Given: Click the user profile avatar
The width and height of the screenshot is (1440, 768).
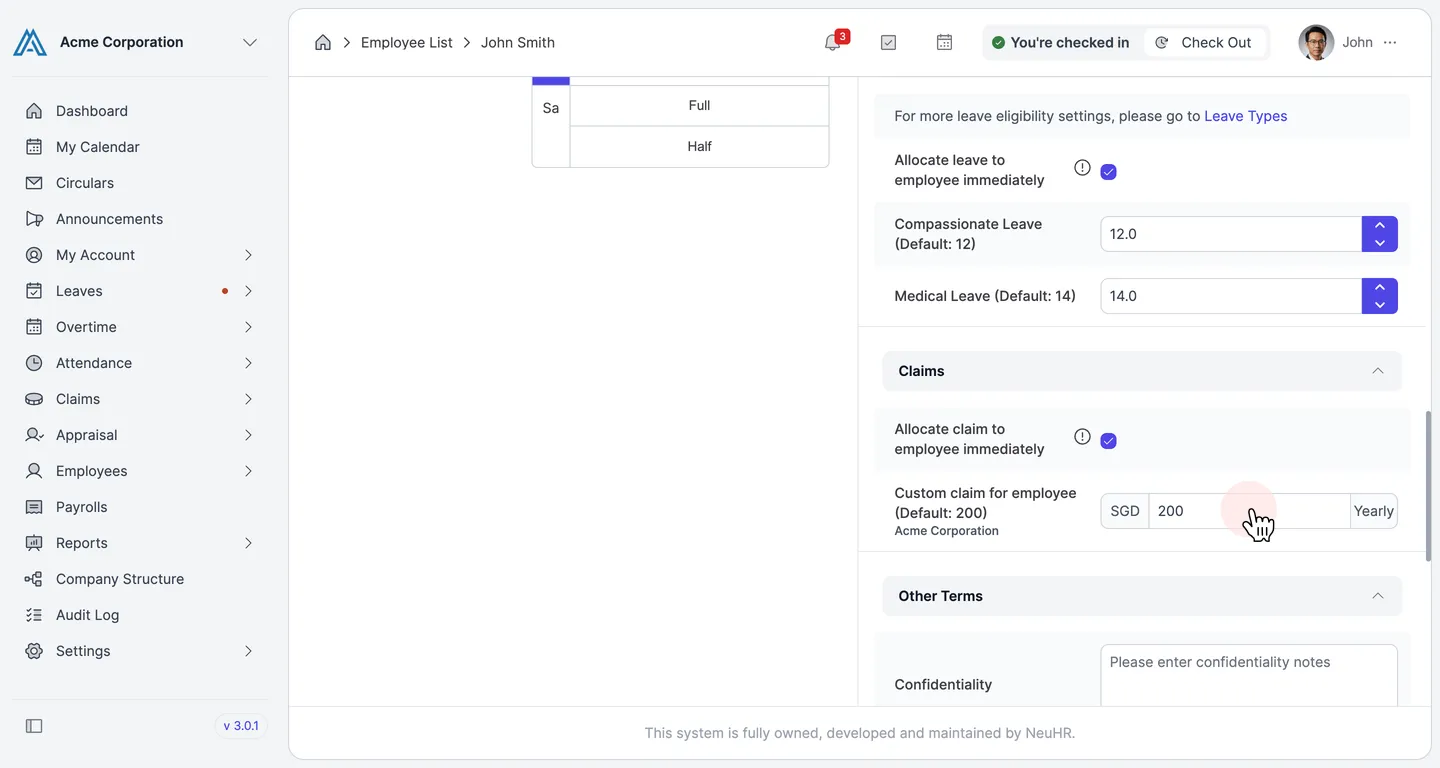Looking at the screenshot, I should [x=1316, y=42].
